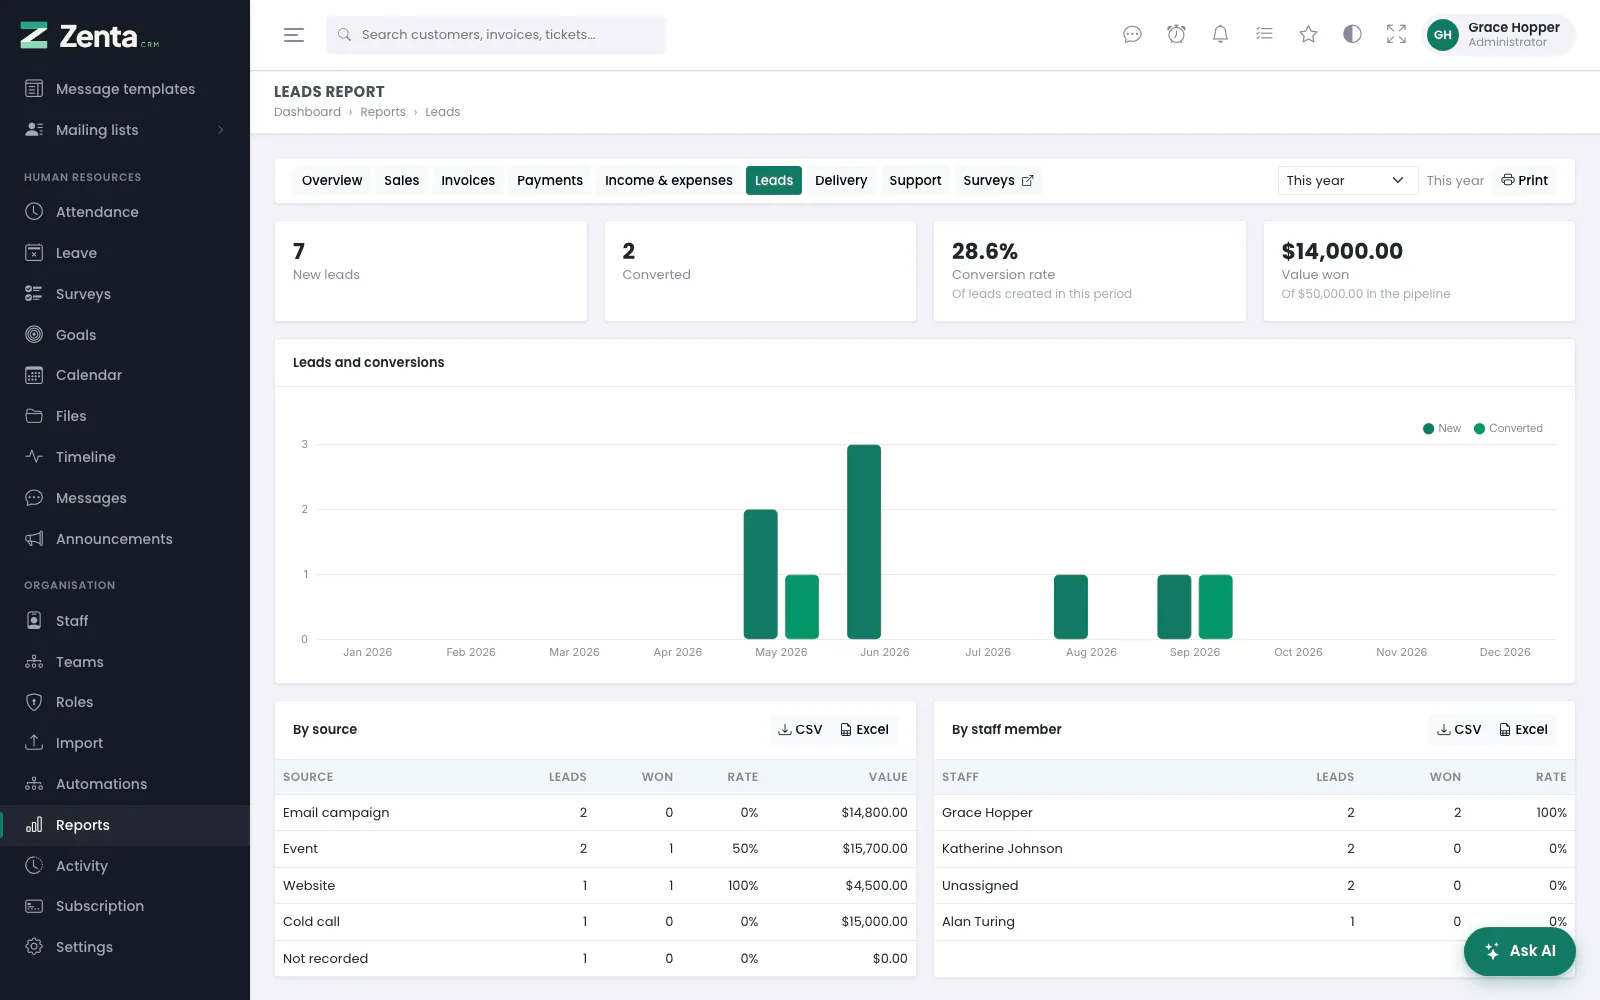Open Calendar in the sidebar
The width and height of the screenshot is (1600, 1000).
point(125,375)
